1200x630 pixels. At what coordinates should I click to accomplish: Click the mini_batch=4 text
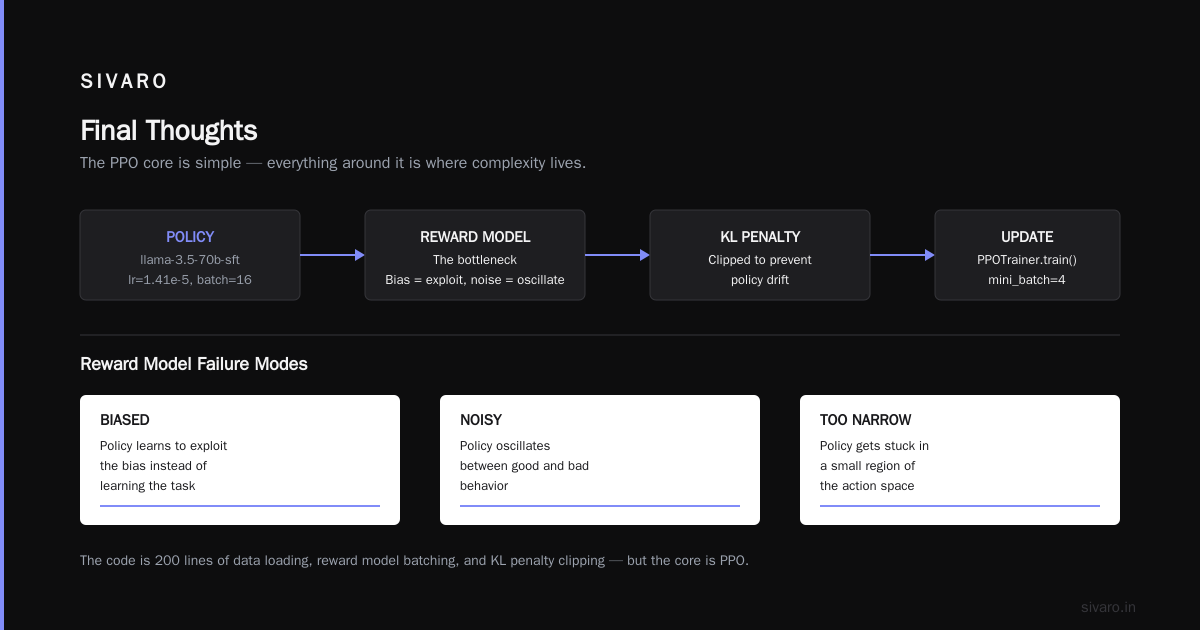coord(1027,280)
